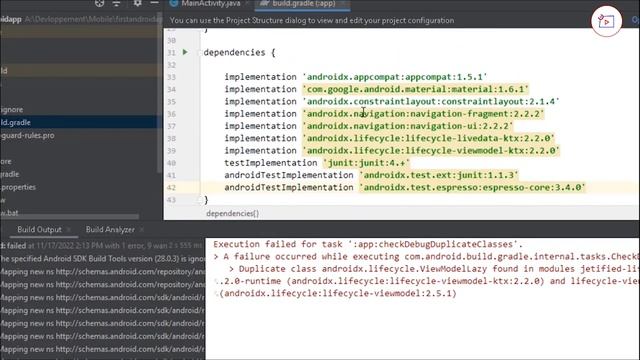
Task: Click the Select Opened File target icon
Action: [x=100, y=3]
